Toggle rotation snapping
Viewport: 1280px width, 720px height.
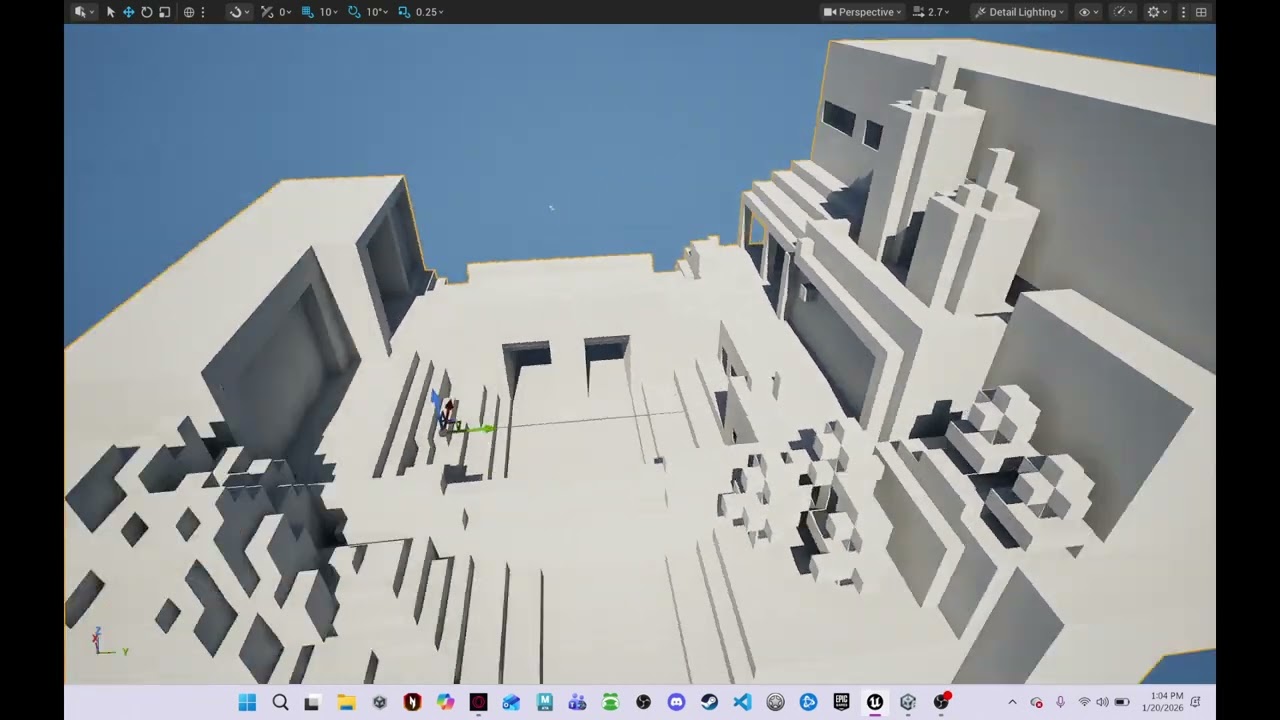click(354, 12)
